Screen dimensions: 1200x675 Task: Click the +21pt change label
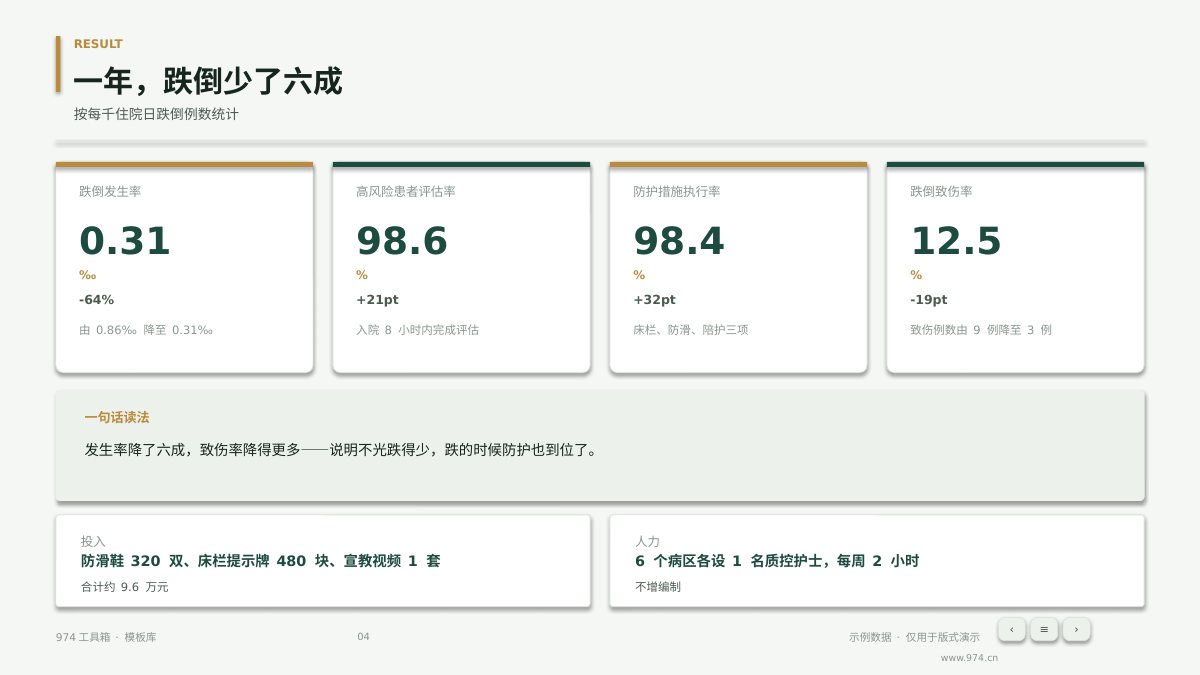click(x=377, y=300)
